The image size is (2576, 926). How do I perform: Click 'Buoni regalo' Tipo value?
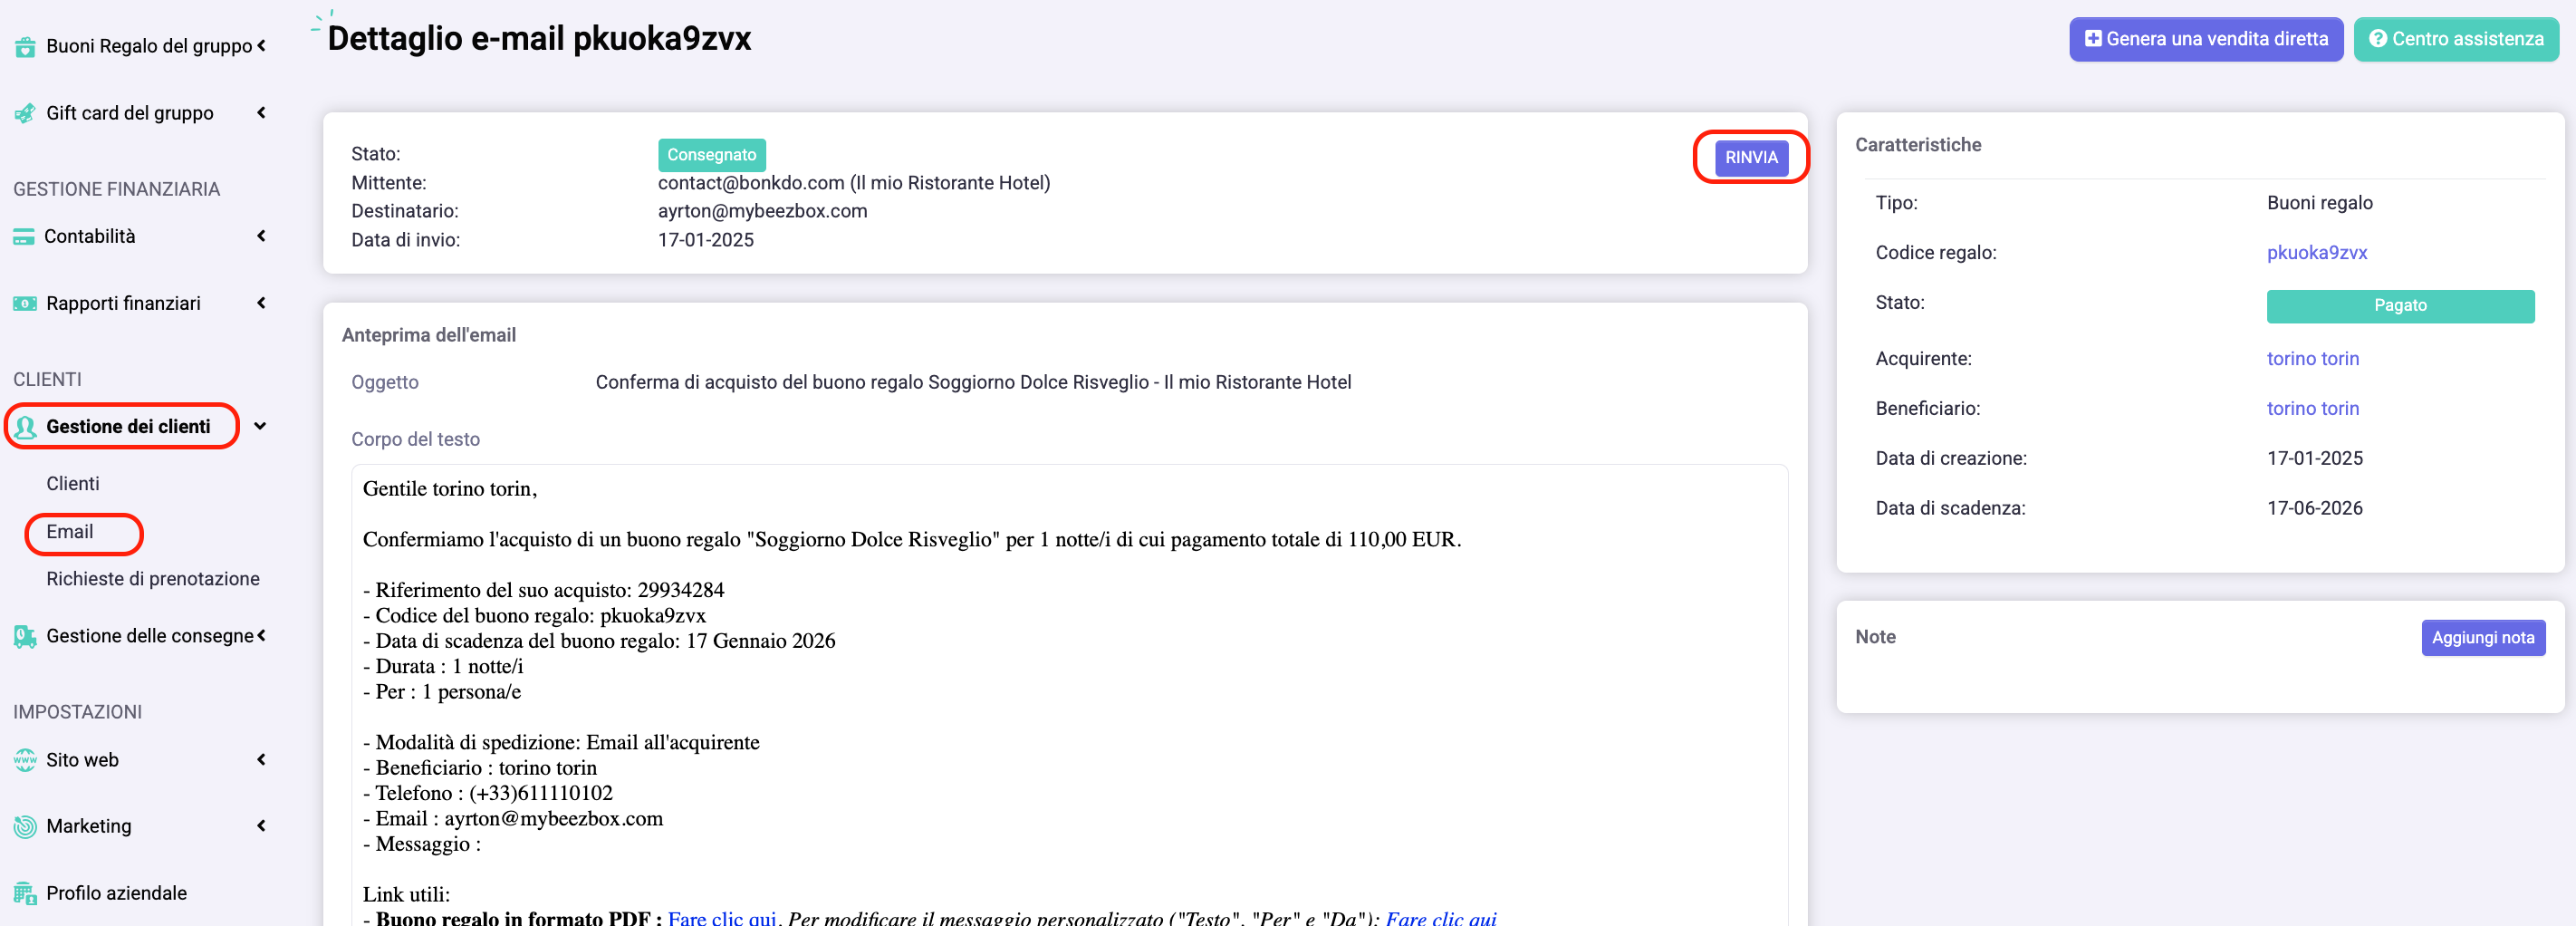coord(2319,203)
